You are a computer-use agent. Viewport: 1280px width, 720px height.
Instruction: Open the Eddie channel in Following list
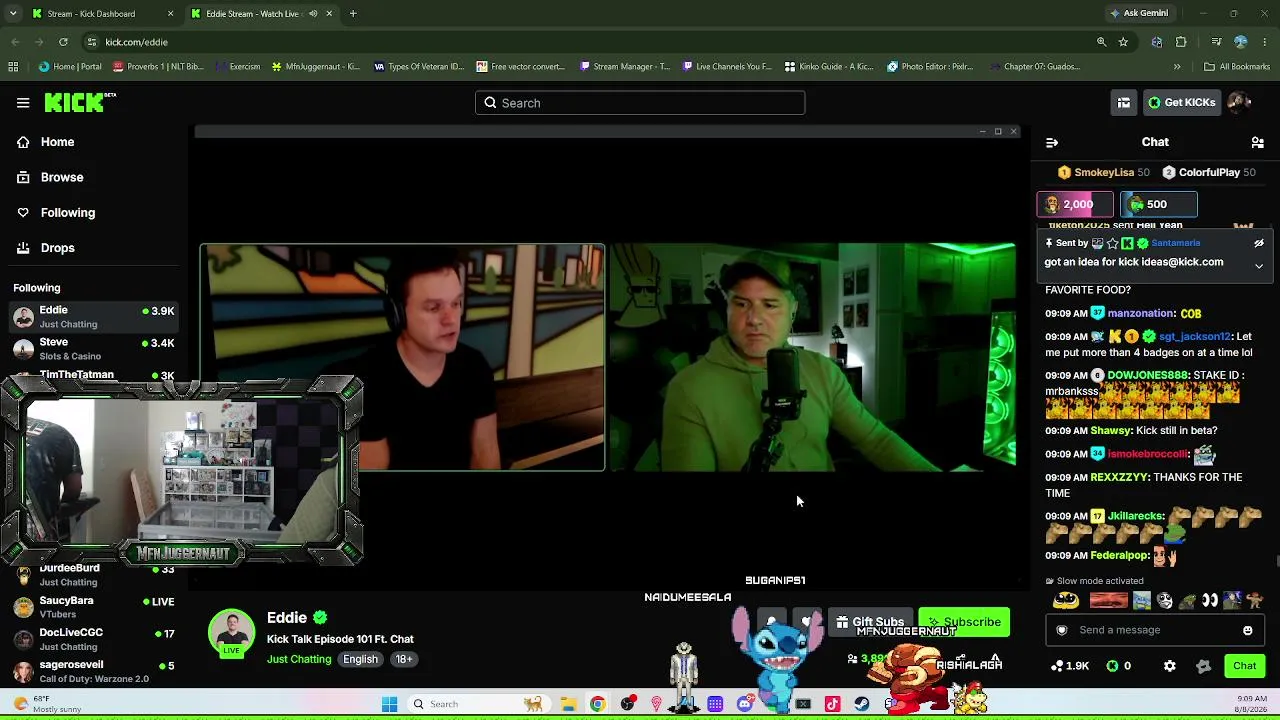[x=94, y=317]
